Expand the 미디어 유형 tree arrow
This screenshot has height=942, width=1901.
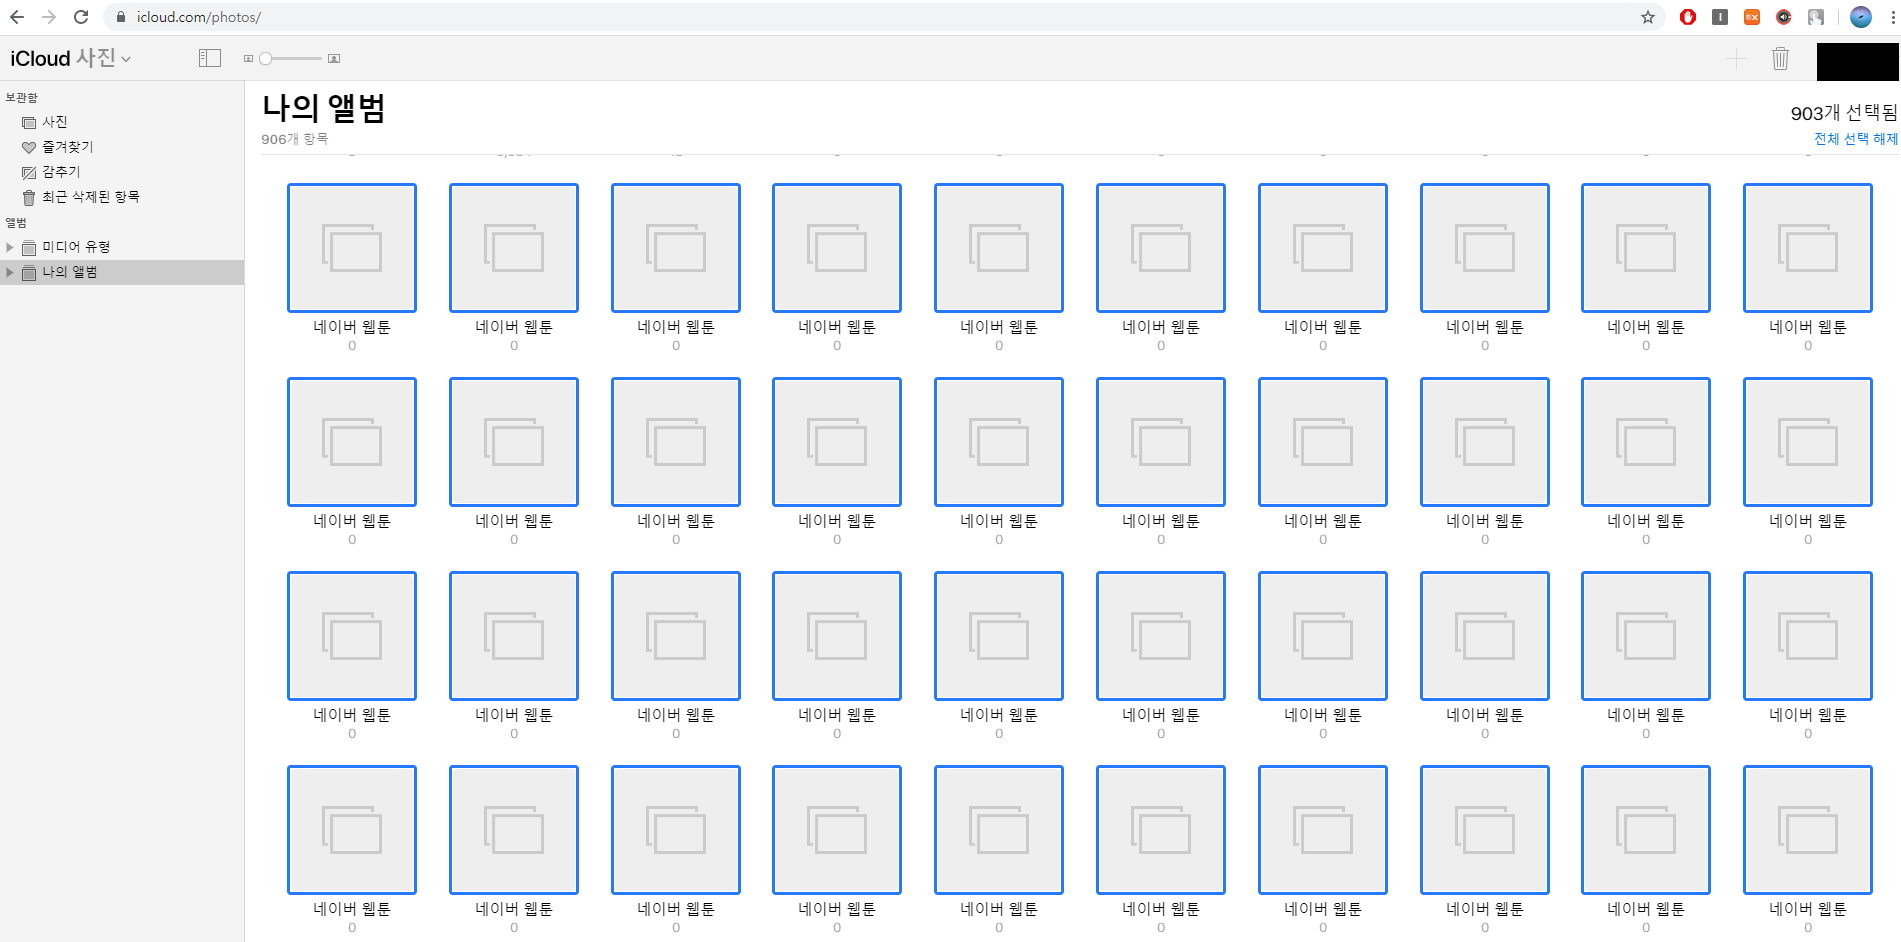point(10,247)
